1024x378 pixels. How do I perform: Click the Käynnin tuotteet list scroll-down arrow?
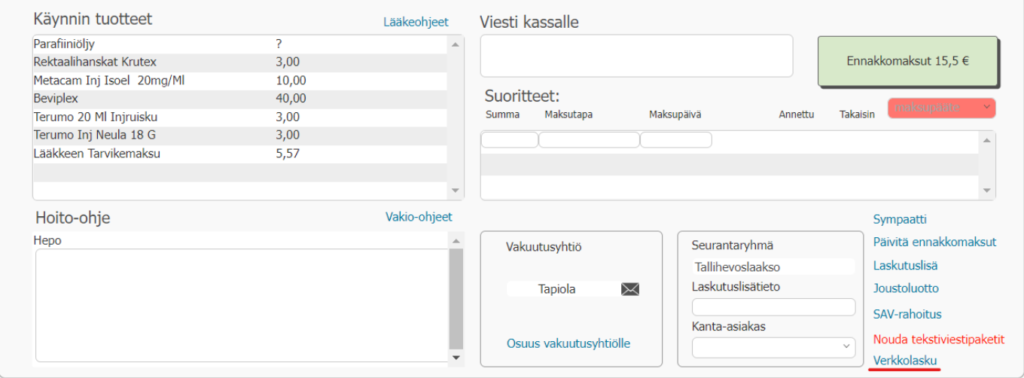point(455,190)
